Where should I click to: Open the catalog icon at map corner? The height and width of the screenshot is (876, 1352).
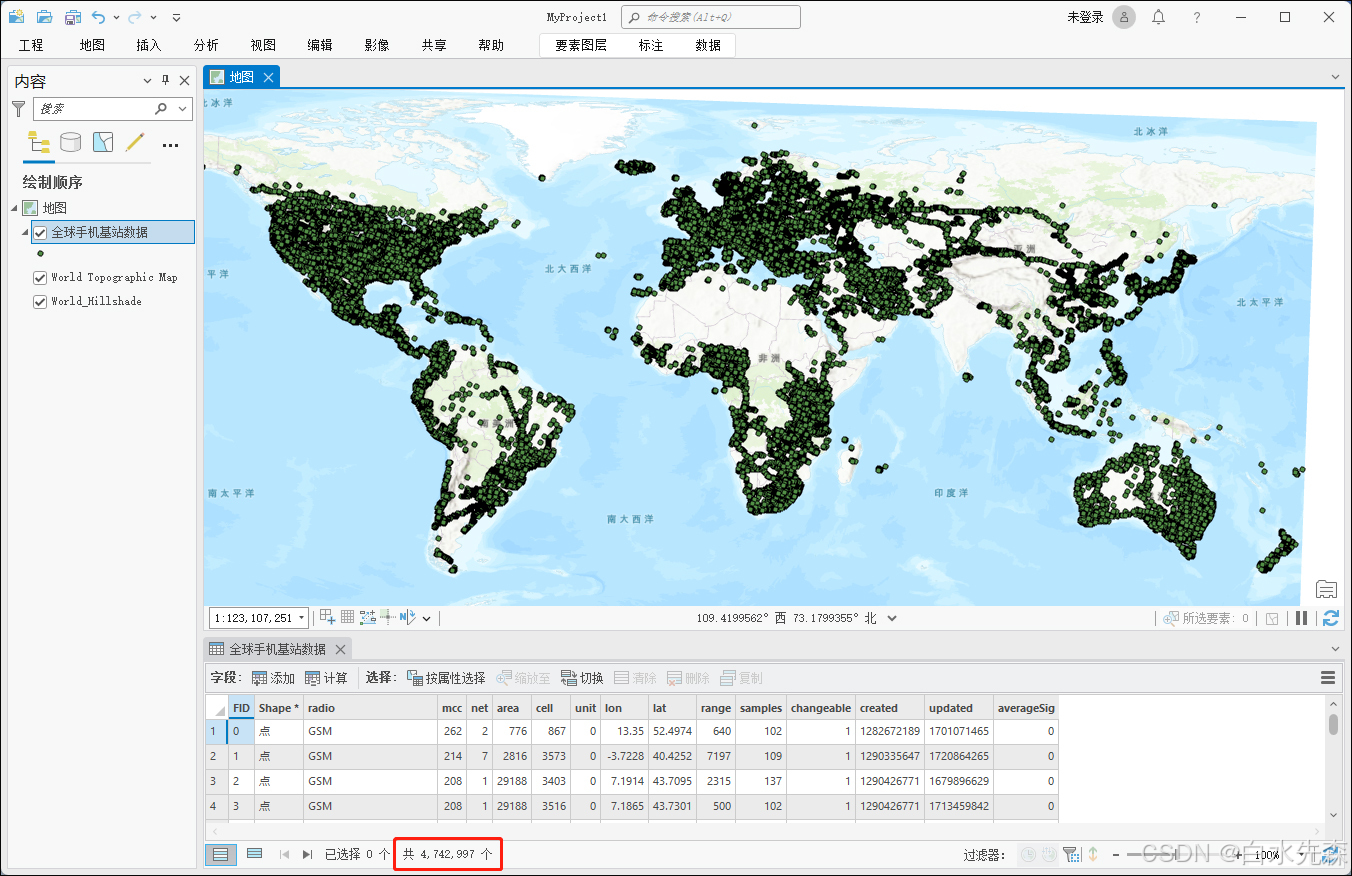(1326, 588)
